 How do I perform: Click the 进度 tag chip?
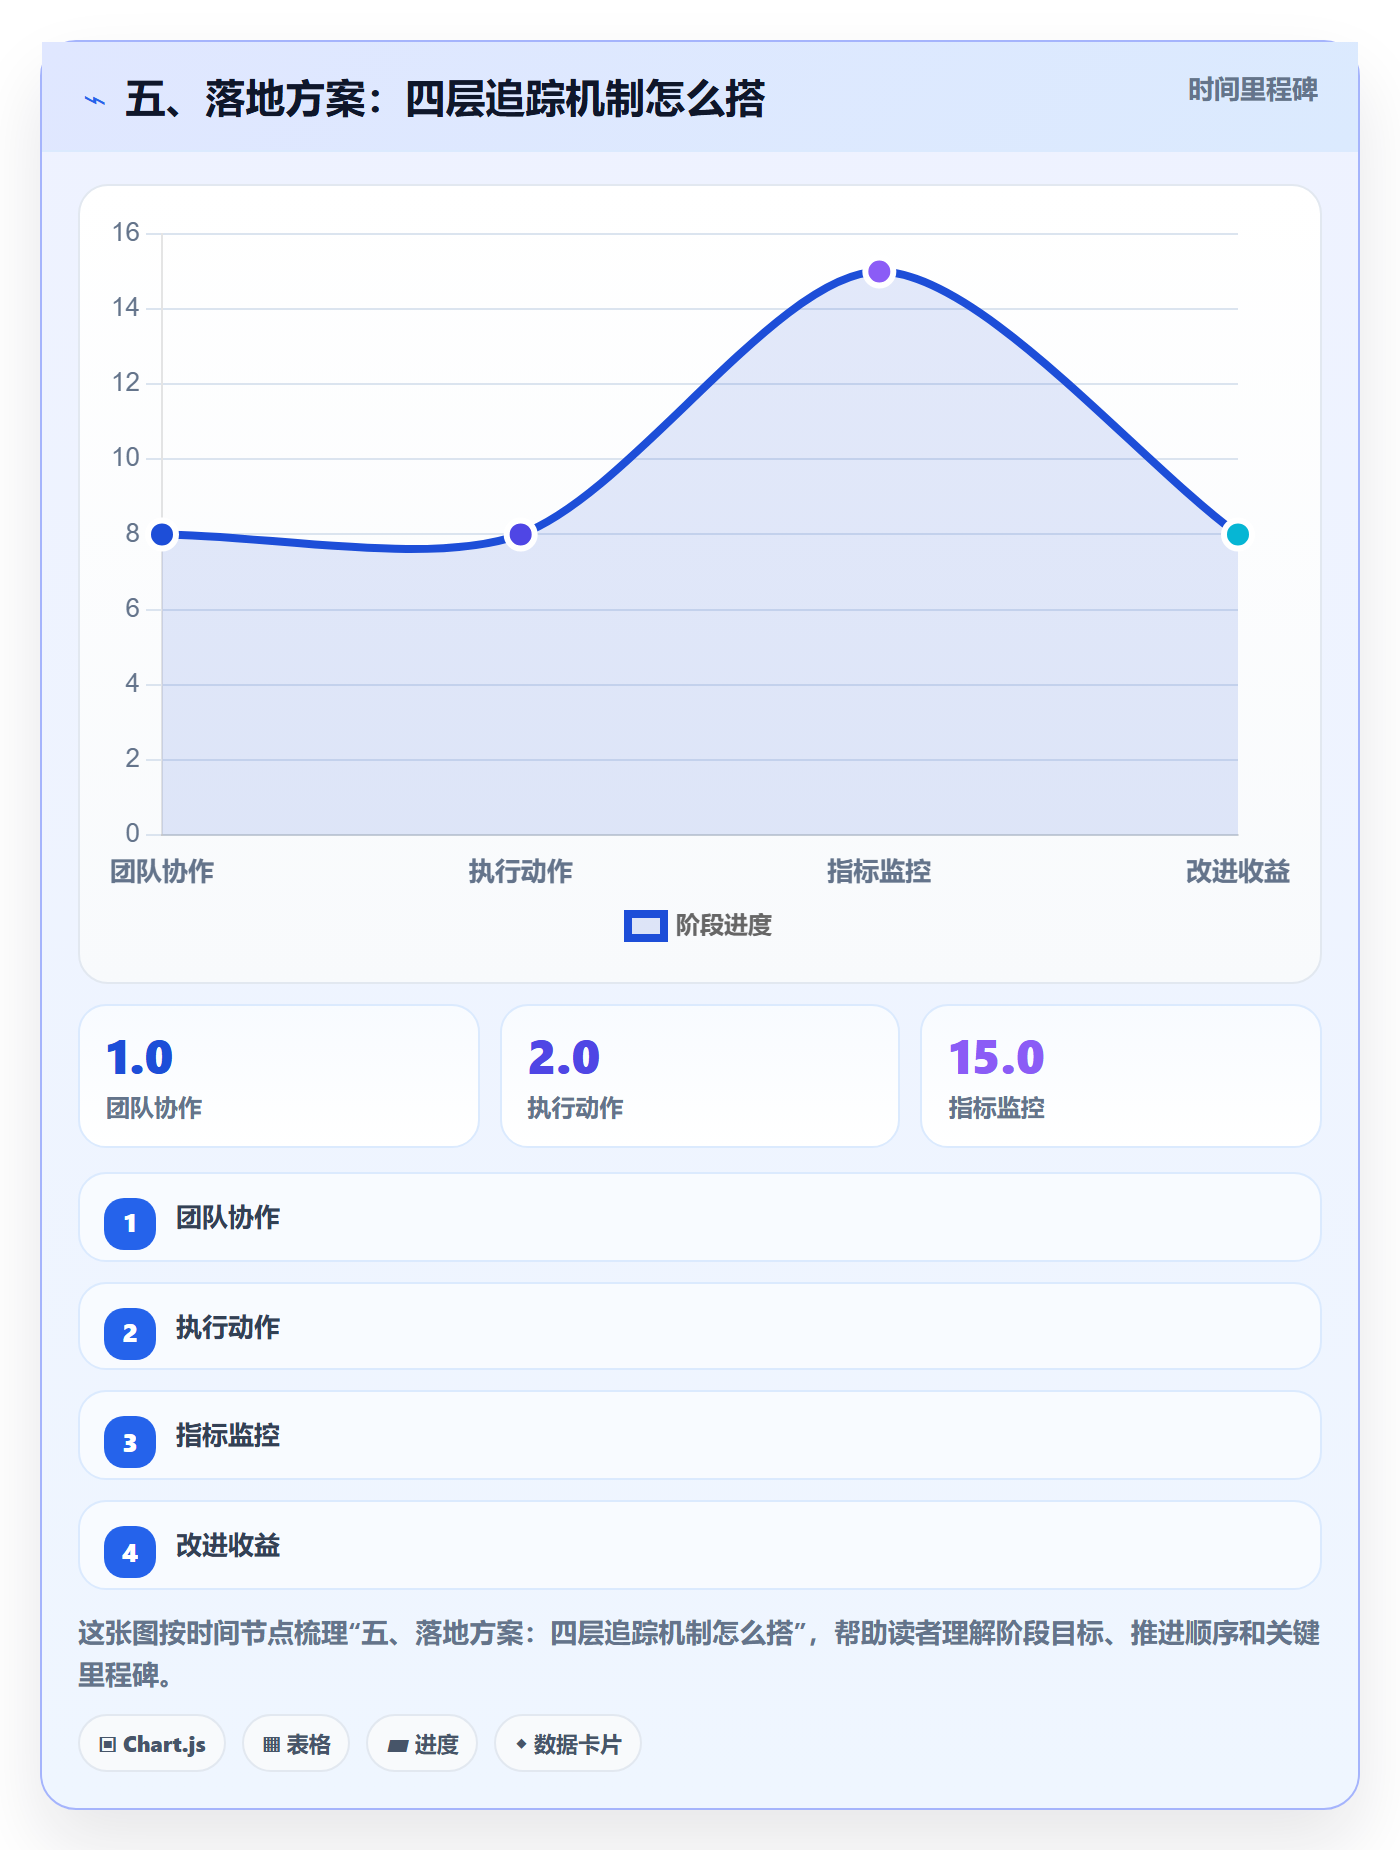coord(422,1744)
